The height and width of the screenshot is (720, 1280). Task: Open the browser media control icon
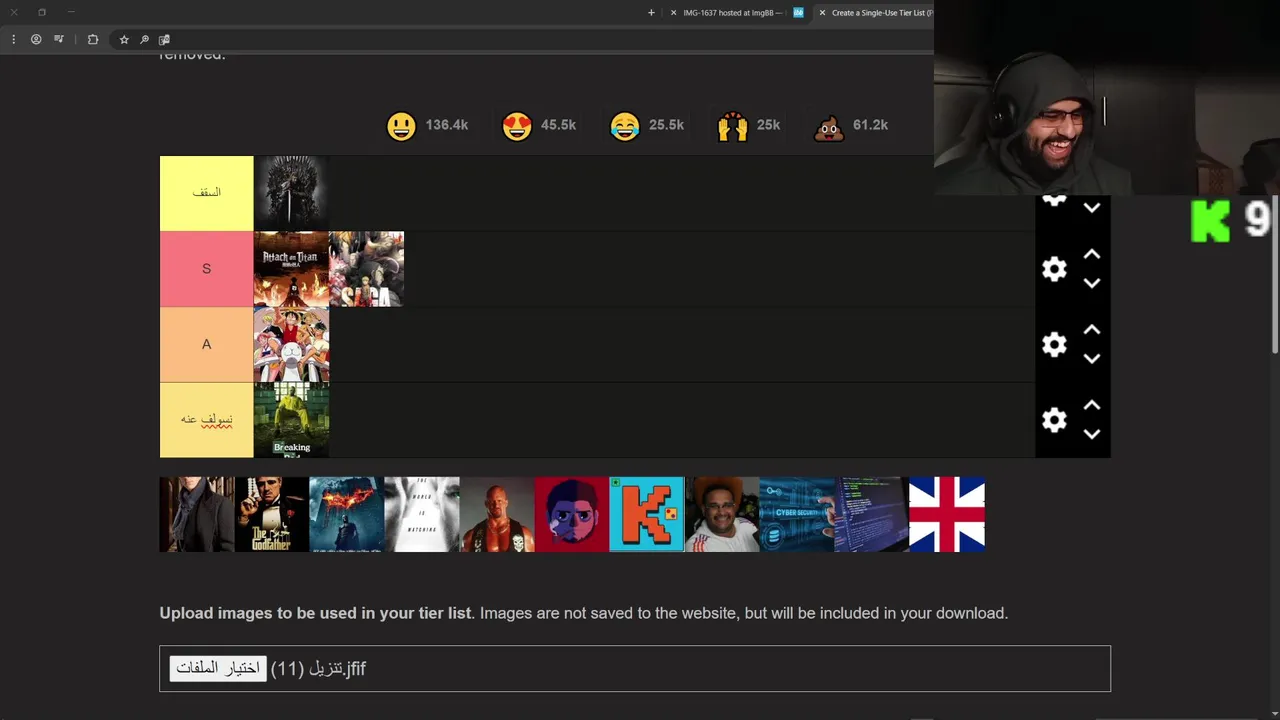(x=59, y=39)
